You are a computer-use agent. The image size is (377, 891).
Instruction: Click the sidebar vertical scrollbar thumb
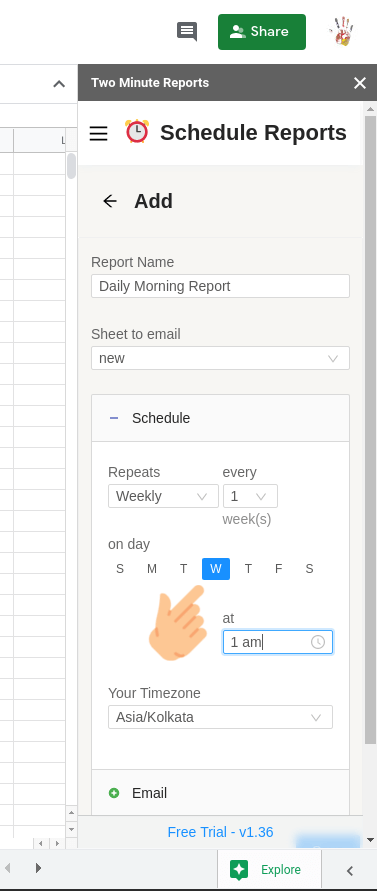coord(370,429)
